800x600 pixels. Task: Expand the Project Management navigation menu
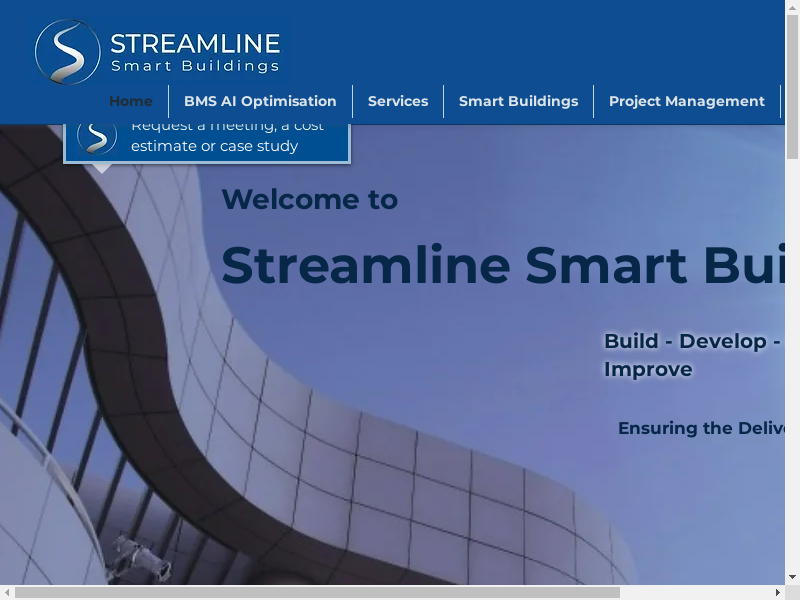tap(686, 101)
